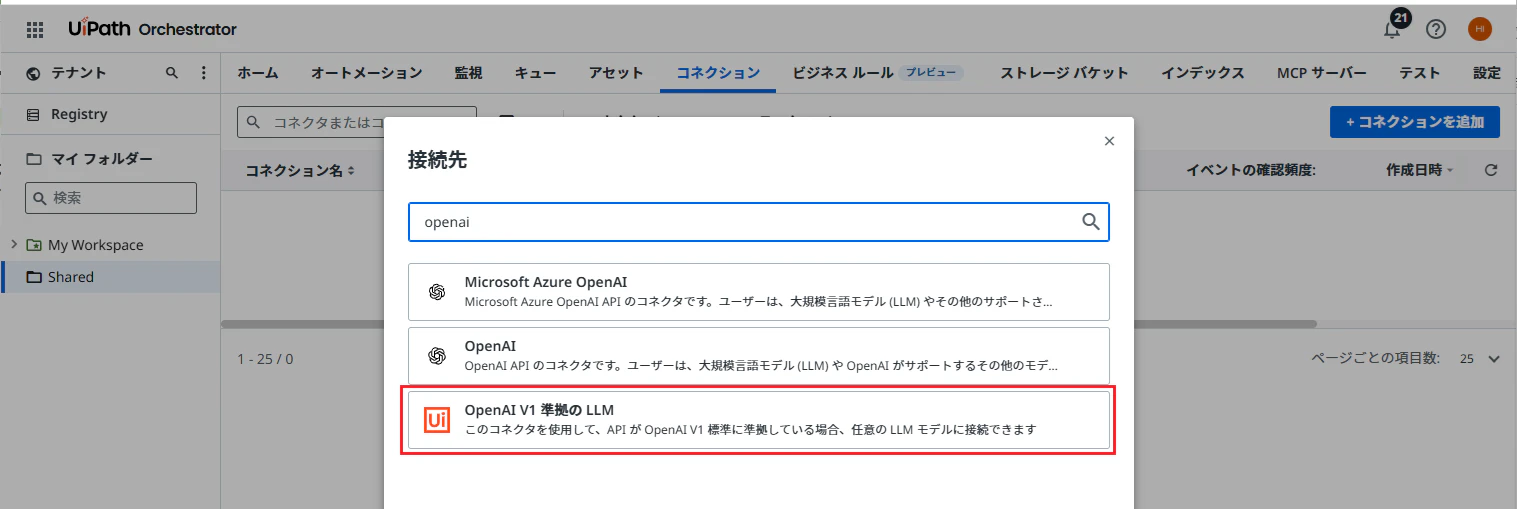Click the コネクションを追加 button
Screen dimensions: 1517x509
click(1414, 122)
